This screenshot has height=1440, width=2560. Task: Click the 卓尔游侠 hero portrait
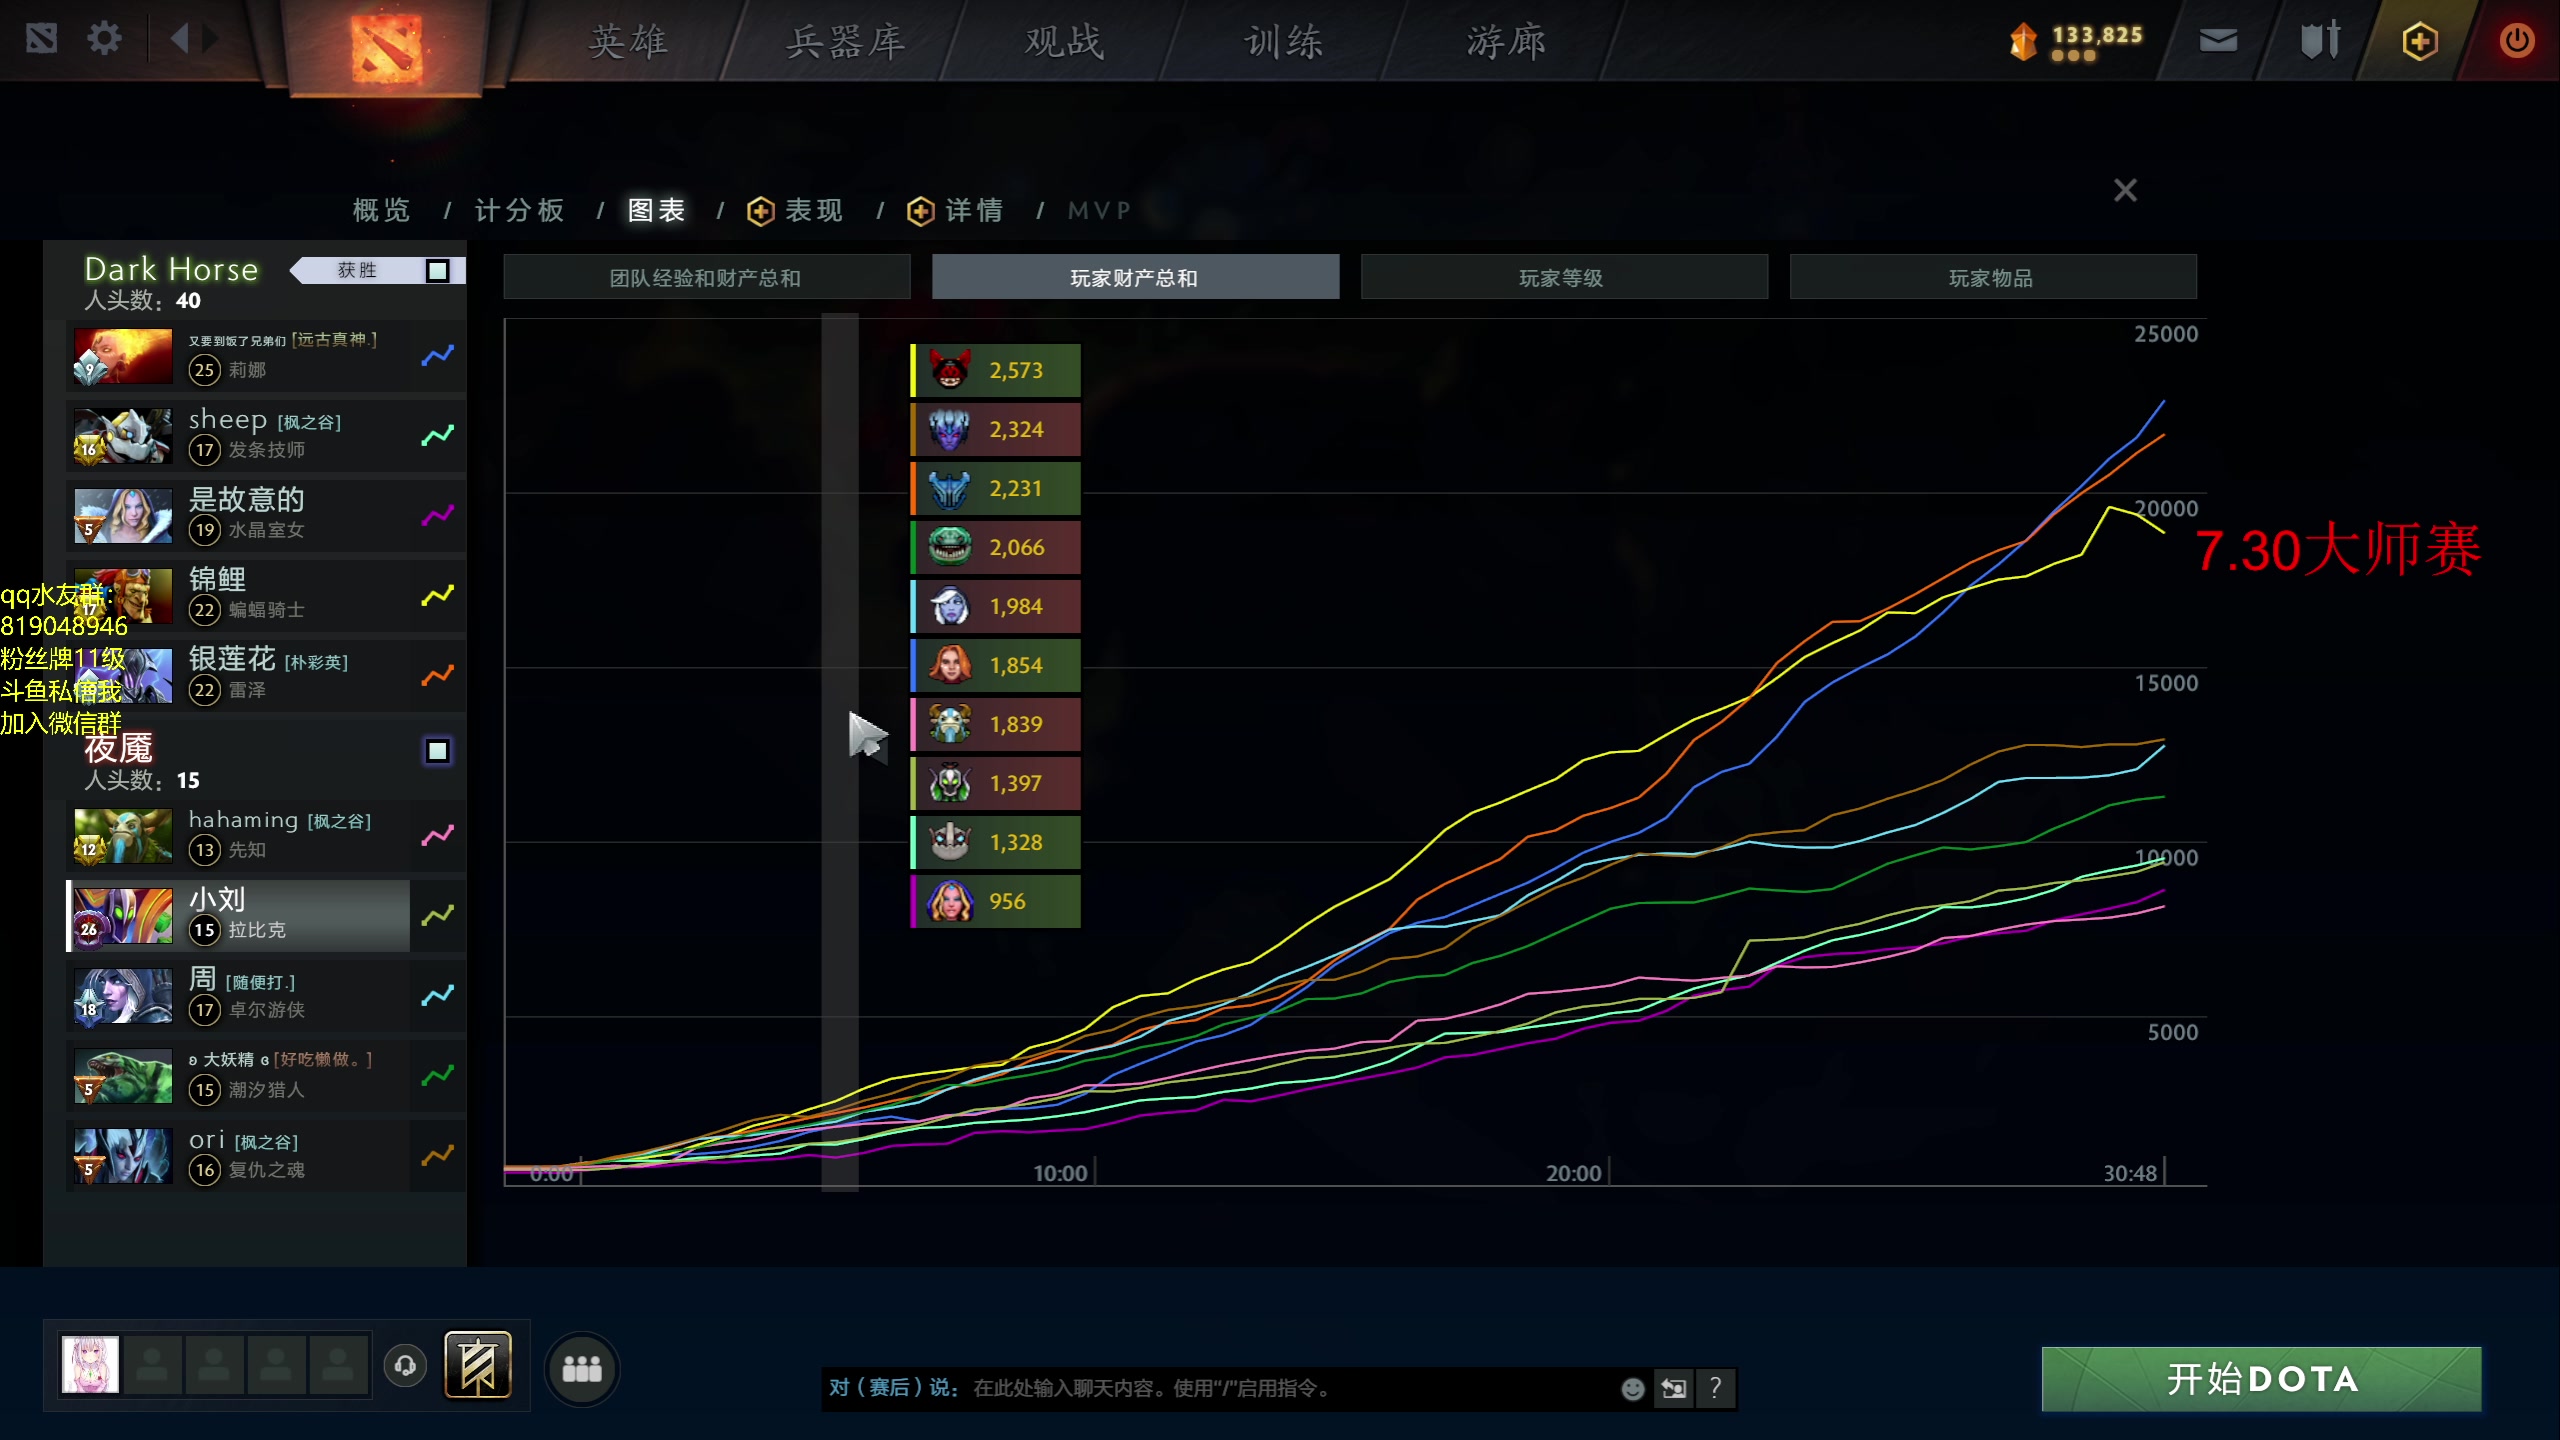click(123, 995)
